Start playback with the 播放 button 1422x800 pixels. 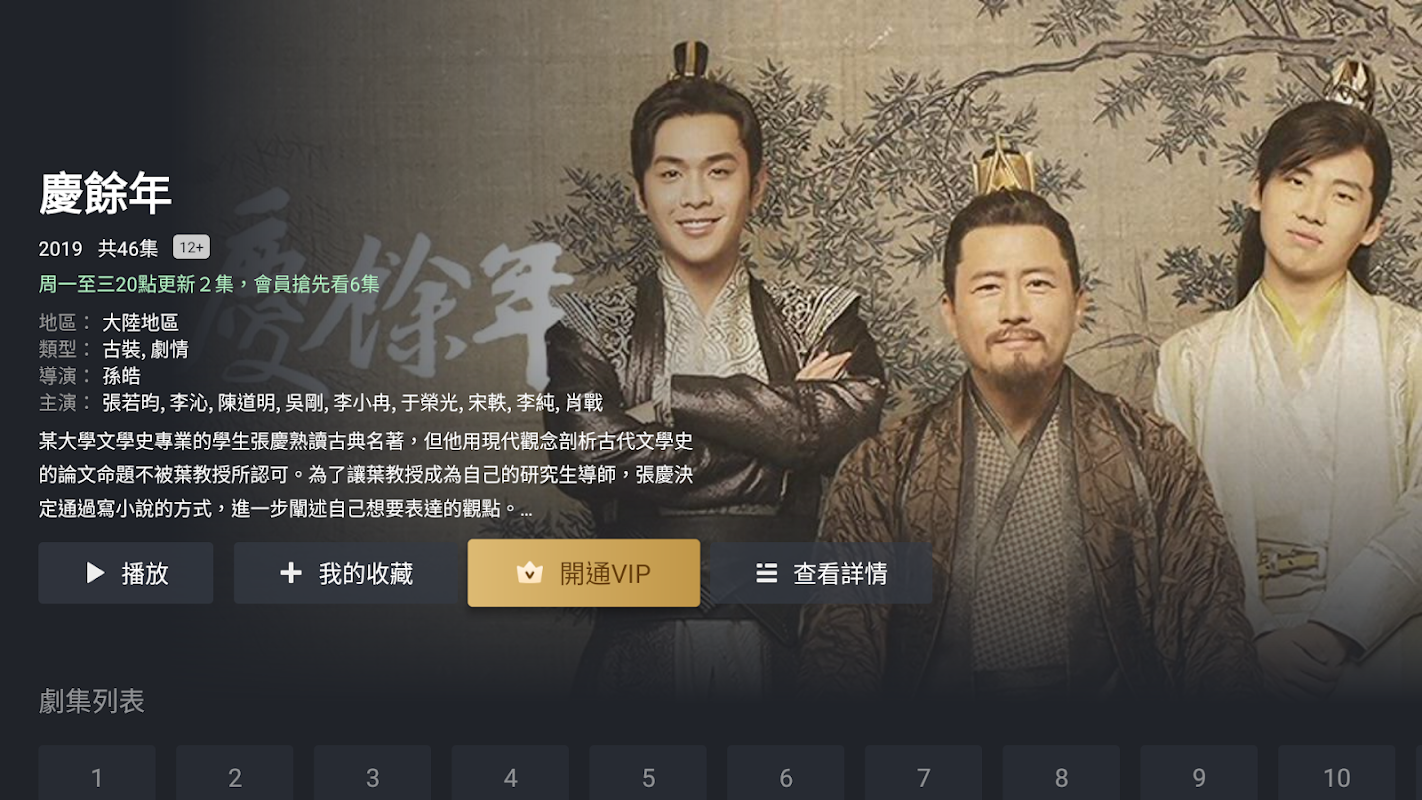coord(126,573)
